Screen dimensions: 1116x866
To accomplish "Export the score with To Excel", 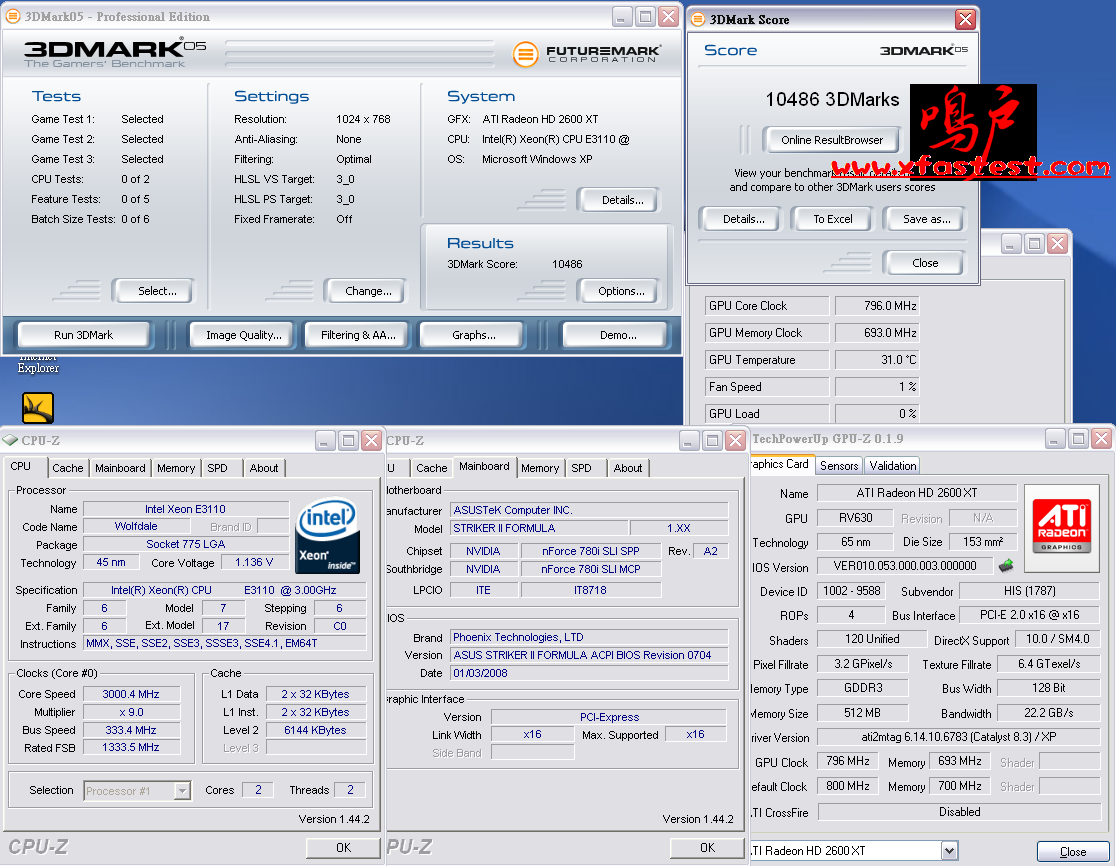I will (x=832, y=219).
